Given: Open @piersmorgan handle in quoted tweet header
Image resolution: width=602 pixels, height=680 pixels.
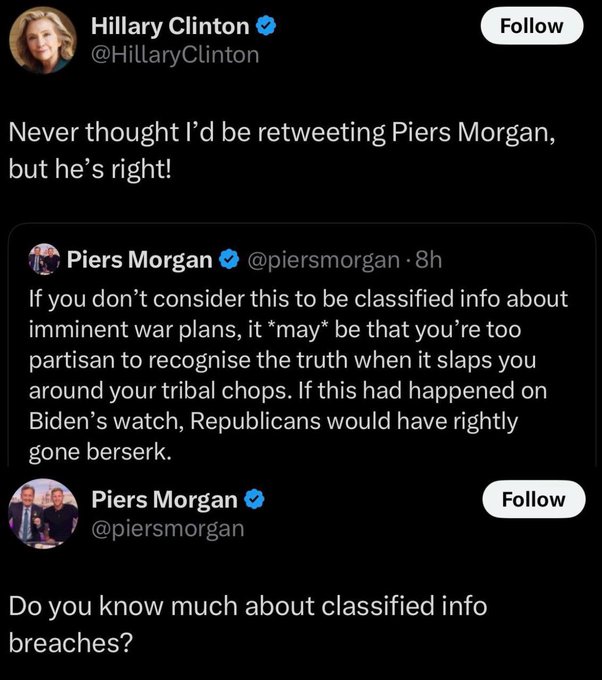Looking at the screenshot, I should click(320, 261).
